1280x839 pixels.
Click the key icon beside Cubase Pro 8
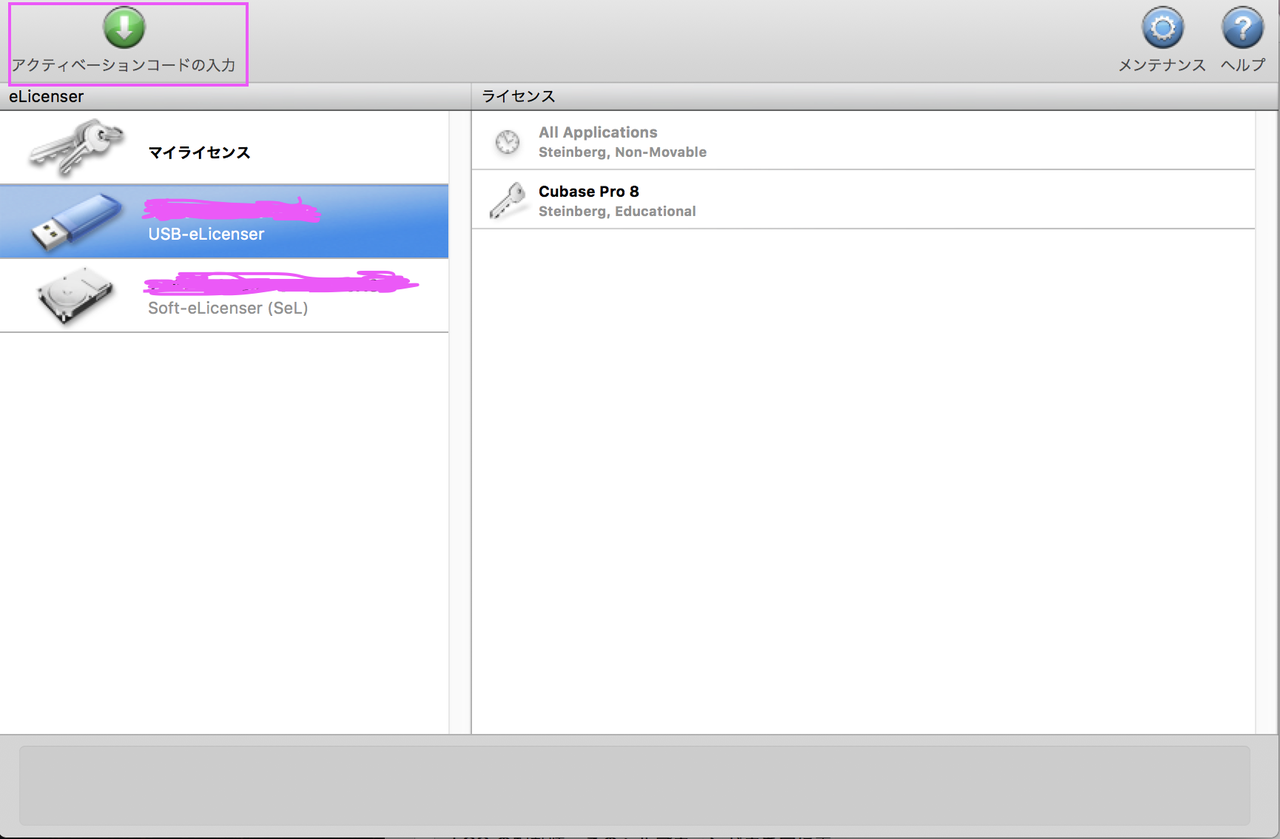[x=507, y=201]
